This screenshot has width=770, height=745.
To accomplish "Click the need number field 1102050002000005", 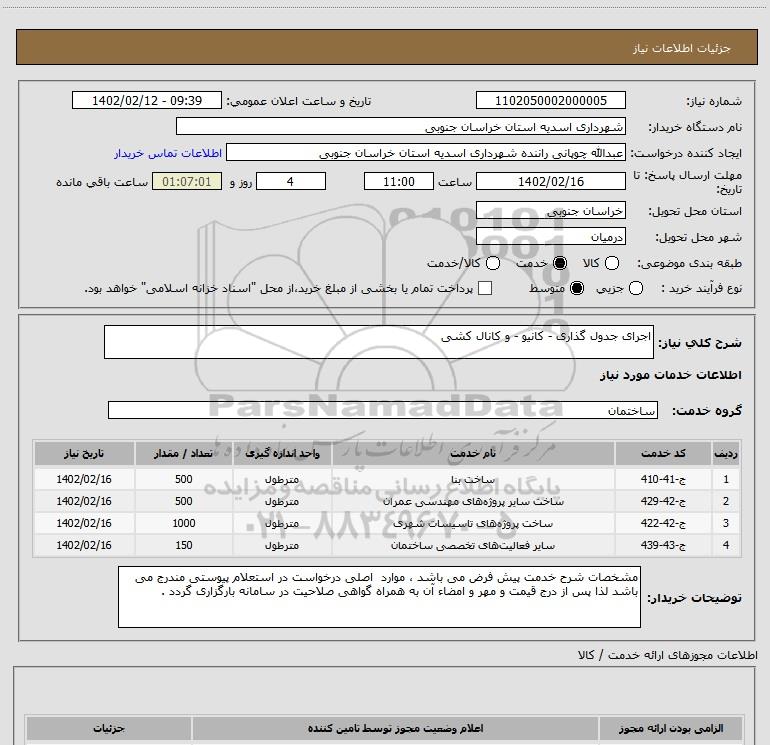I will pos(550,100).
